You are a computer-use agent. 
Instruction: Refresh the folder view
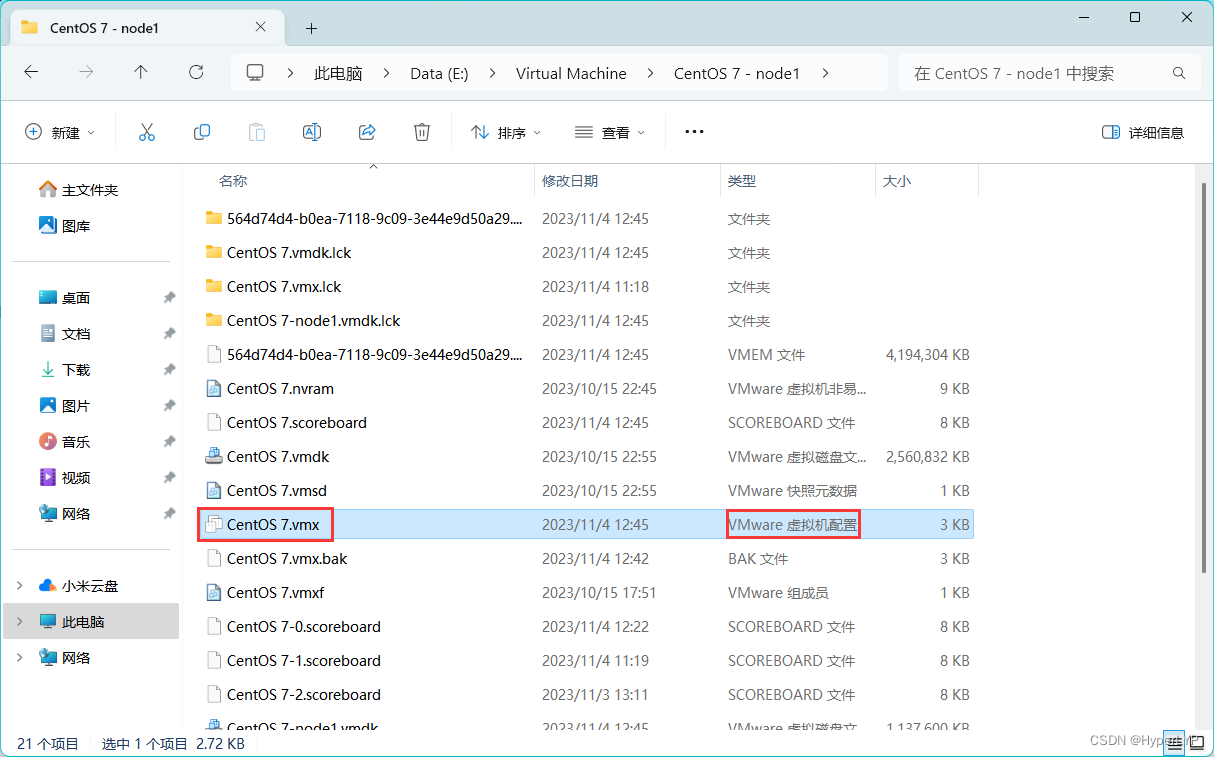(196, 72)
